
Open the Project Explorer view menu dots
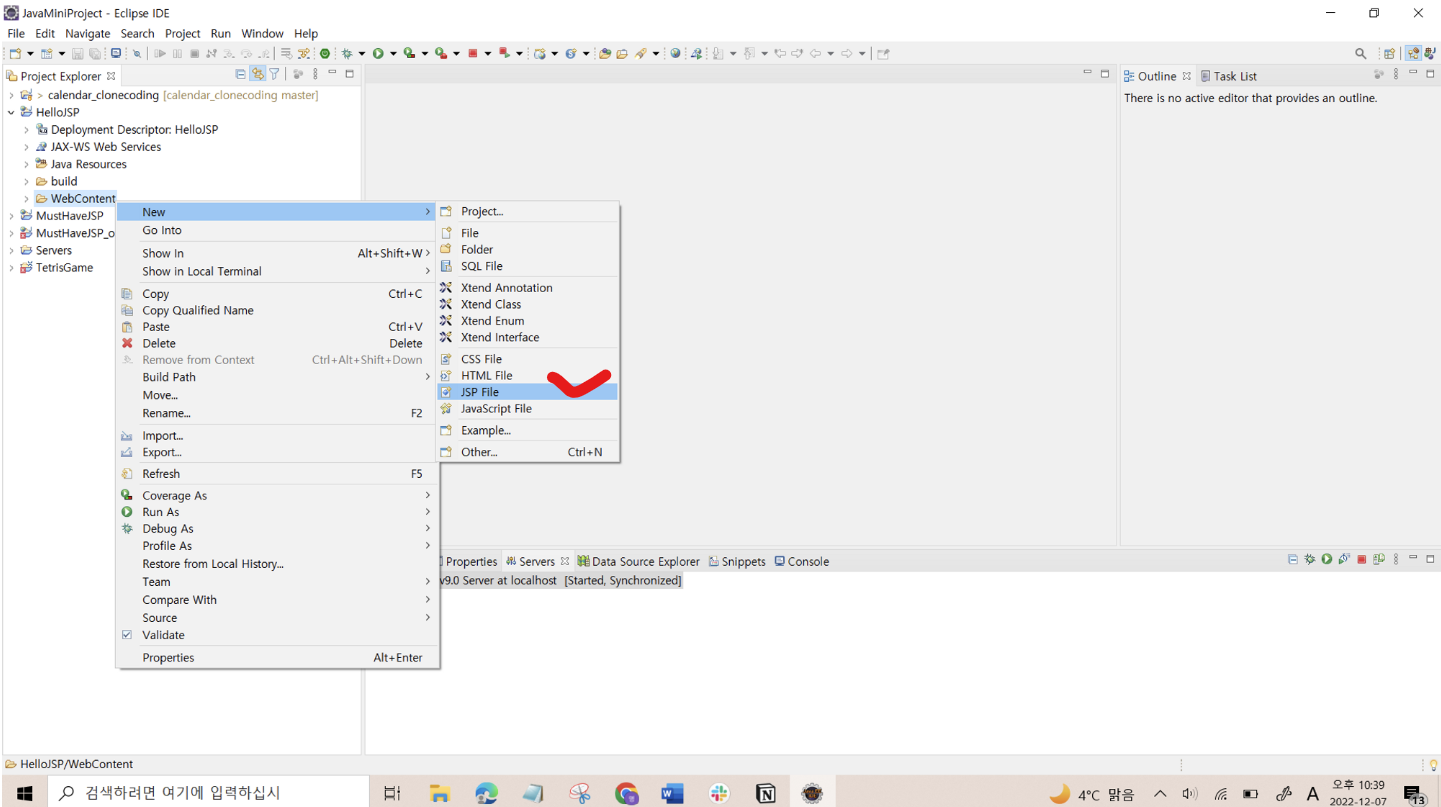click(x=315, y=74)
